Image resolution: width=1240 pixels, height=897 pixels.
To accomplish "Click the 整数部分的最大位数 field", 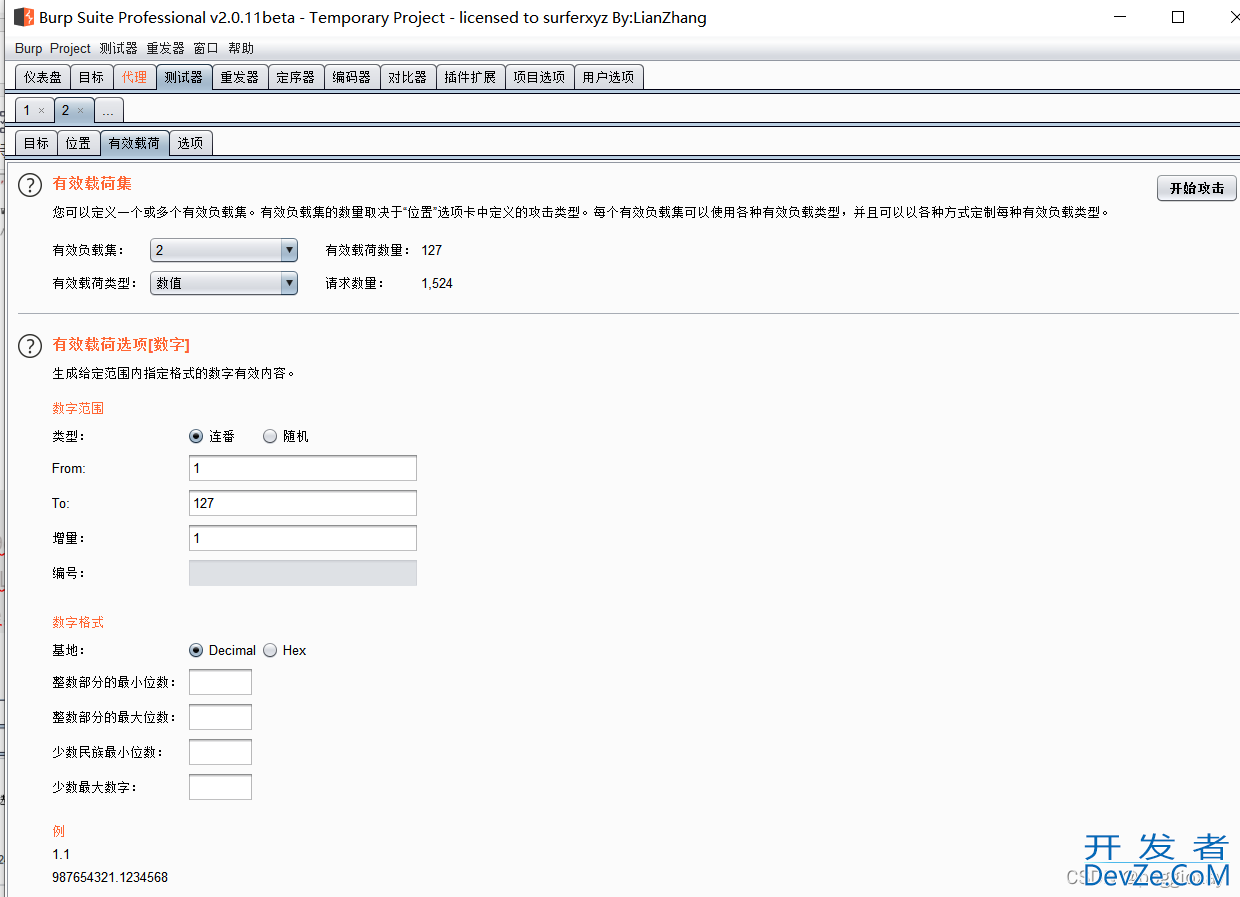I will pyautogui.click(x=220, y=717).
